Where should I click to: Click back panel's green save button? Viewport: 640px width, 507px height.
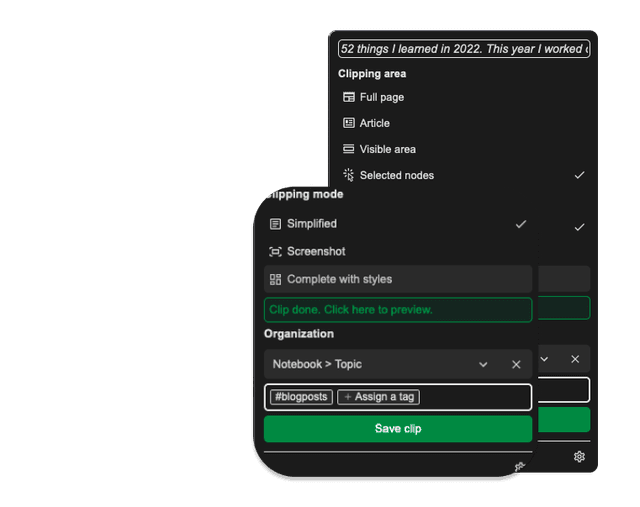[564, 420]
